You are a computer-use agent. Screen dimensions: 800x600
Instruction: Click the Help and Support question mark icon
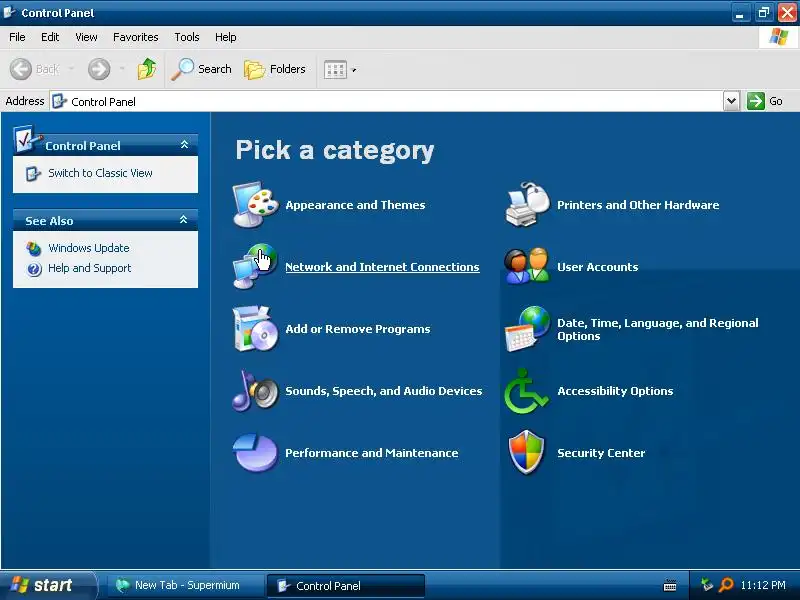click(34, 269)
